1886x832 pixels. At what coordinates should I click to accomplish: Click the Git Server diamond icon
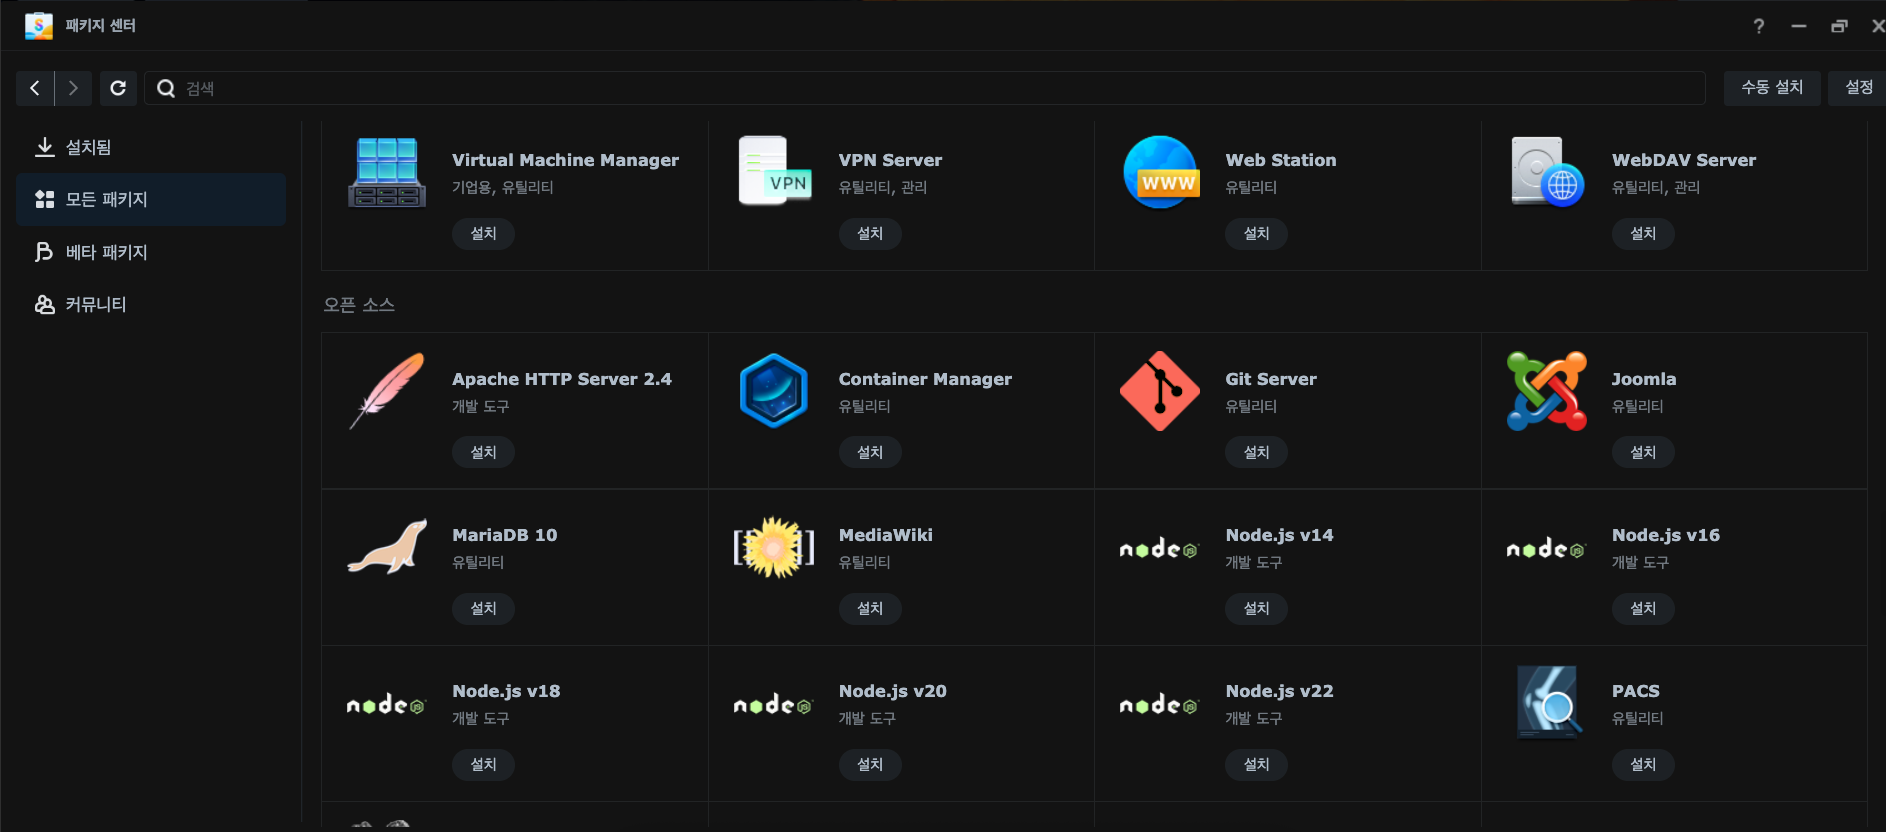[1160, 391]
